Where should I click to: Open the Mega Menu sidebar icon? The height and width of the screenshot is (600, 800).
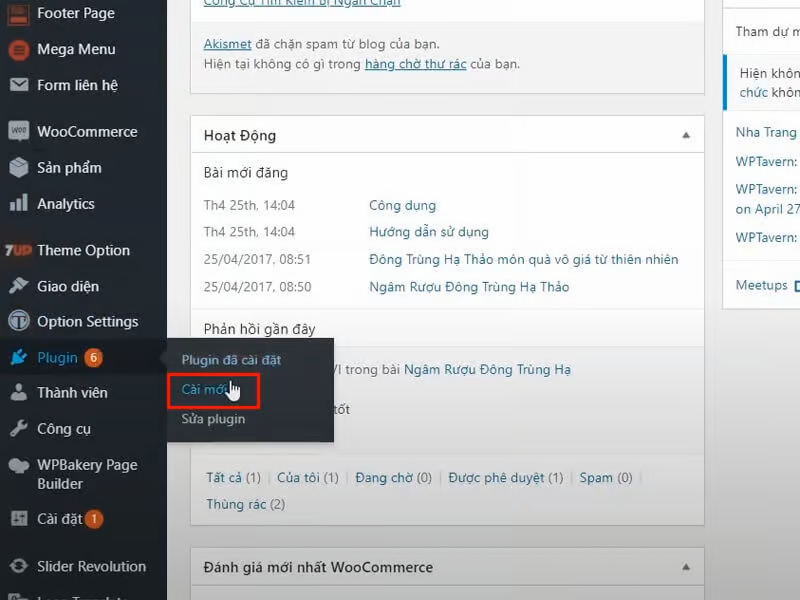(x=20, y=49)
